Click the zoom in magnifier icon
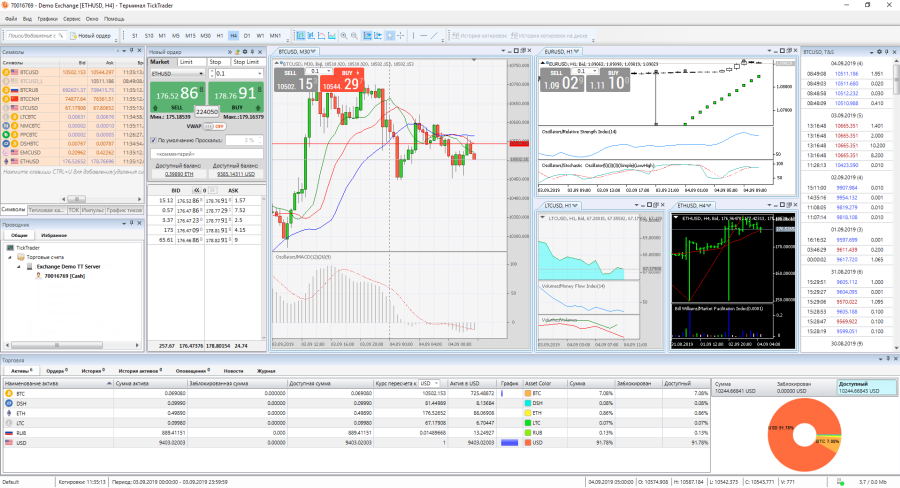The image size is (900, 488). pos(344,36)
